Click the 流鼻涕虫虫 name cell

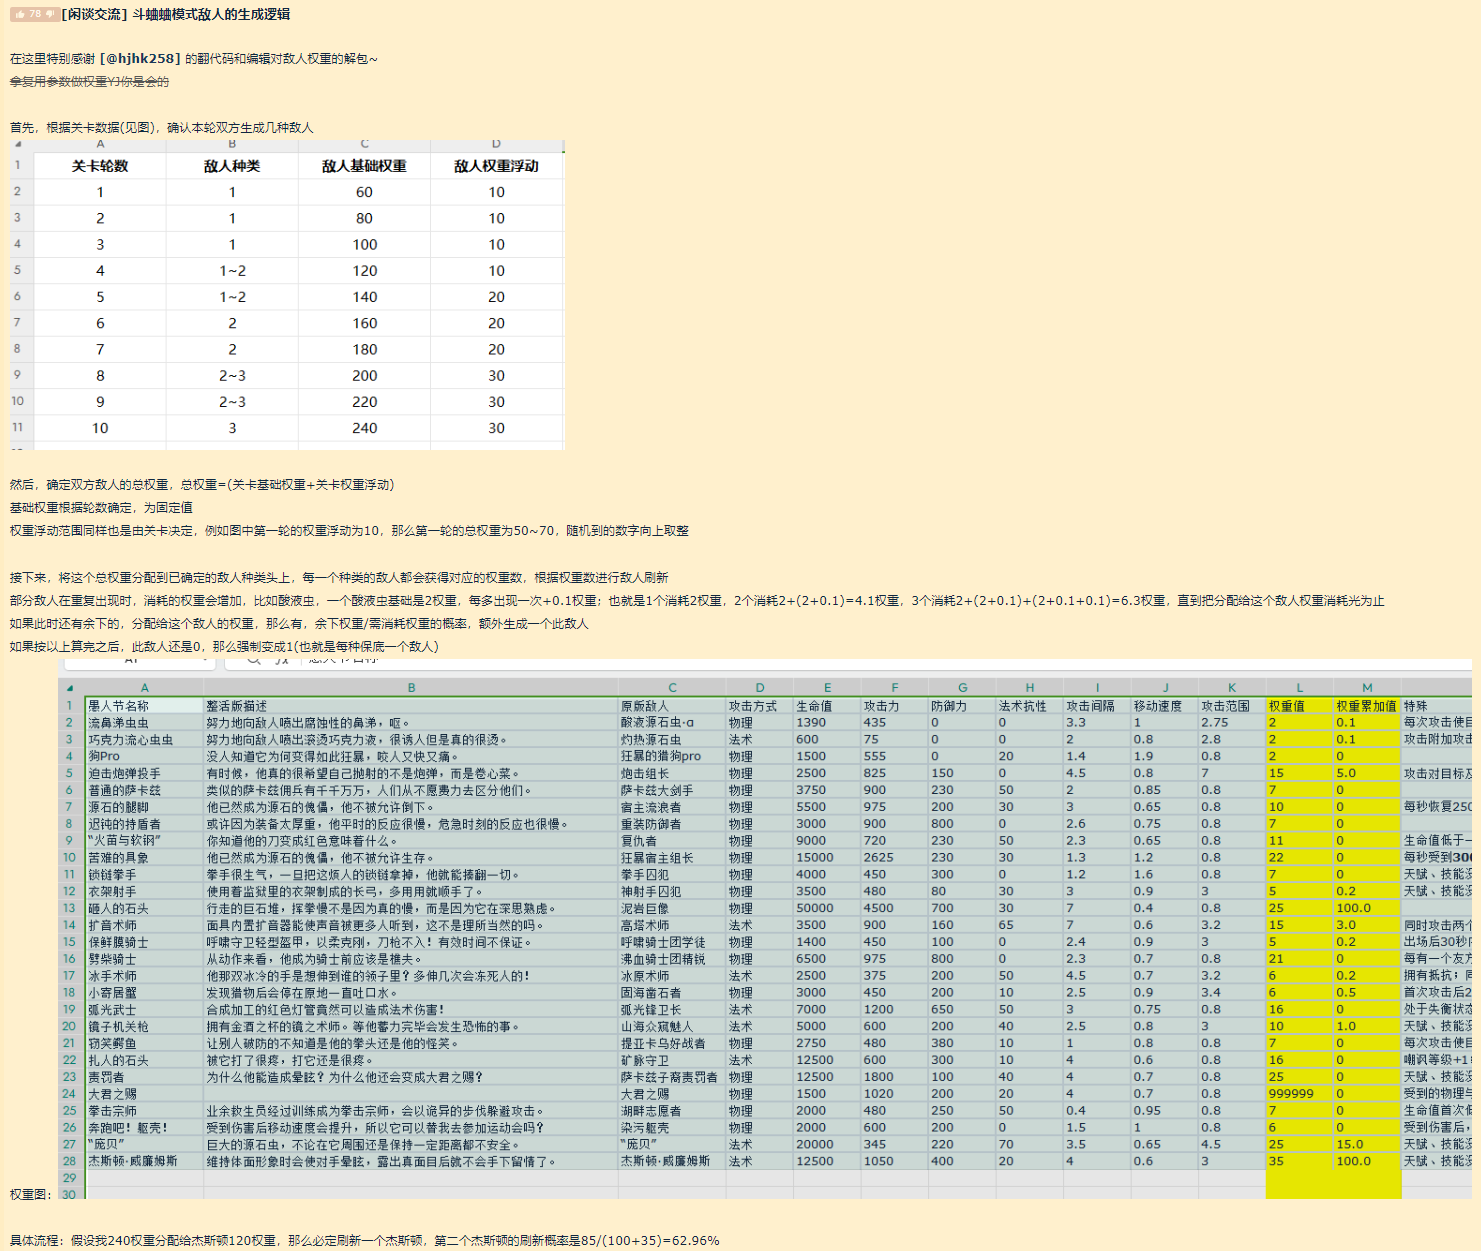144,722
